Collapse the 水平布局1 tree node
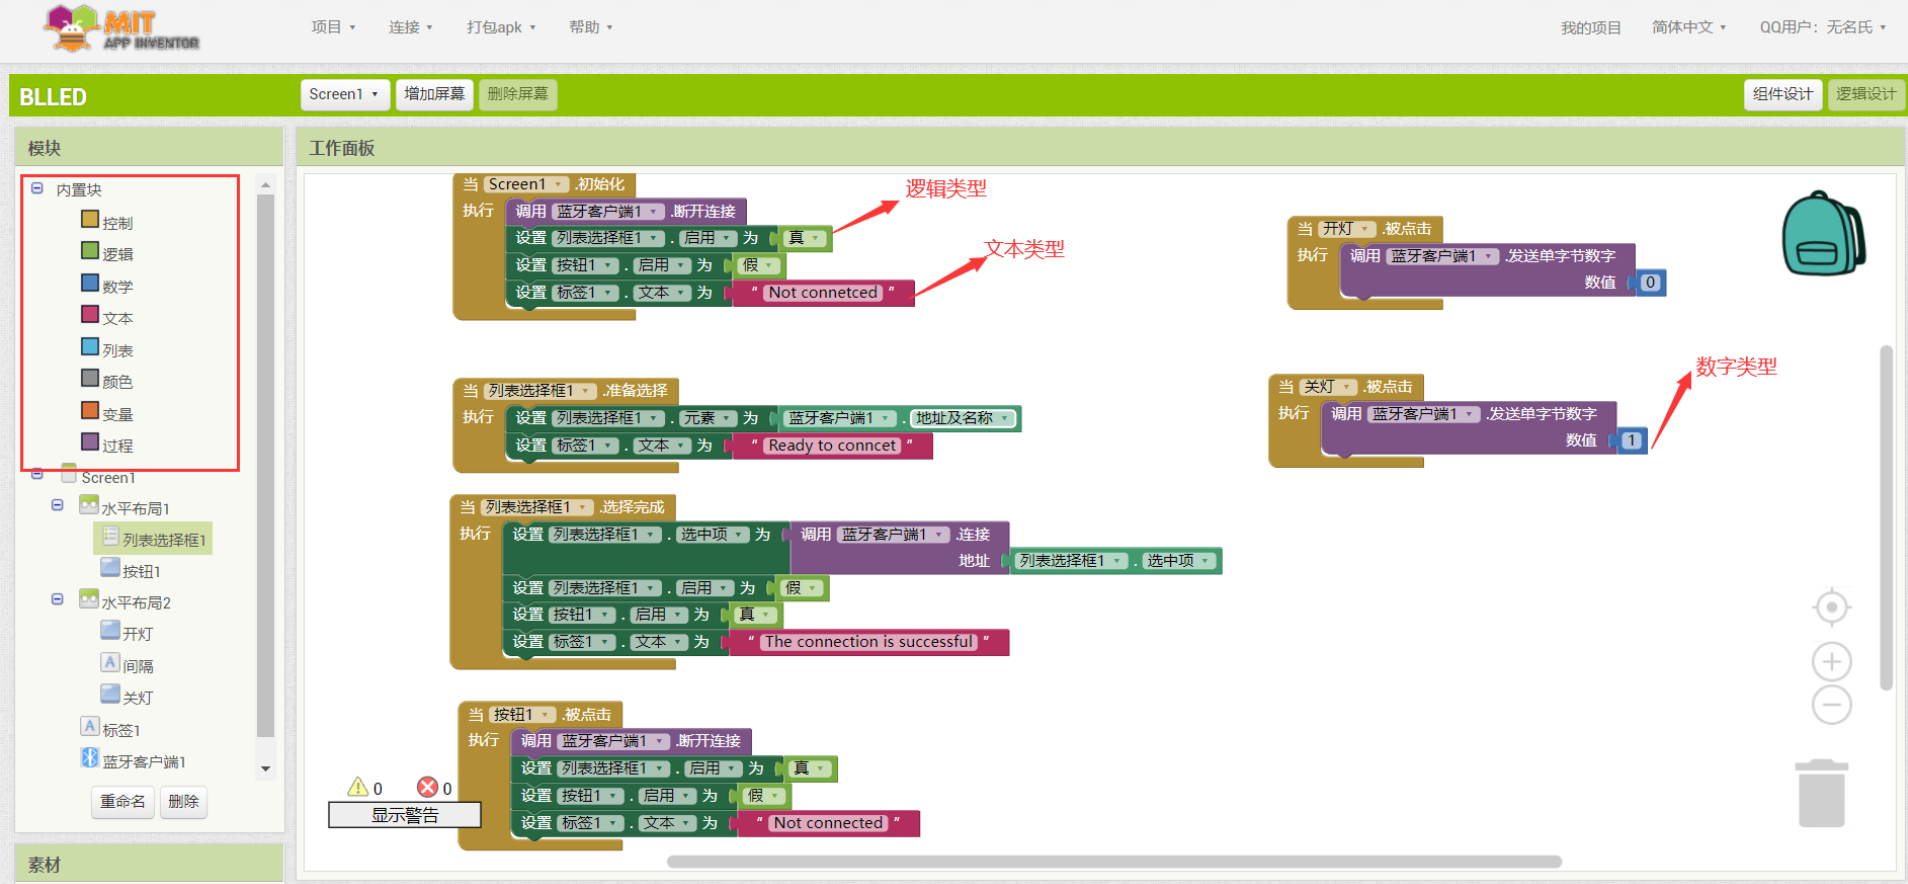The height and width of the screenshot is (884, 1908). tap(58, 506)
